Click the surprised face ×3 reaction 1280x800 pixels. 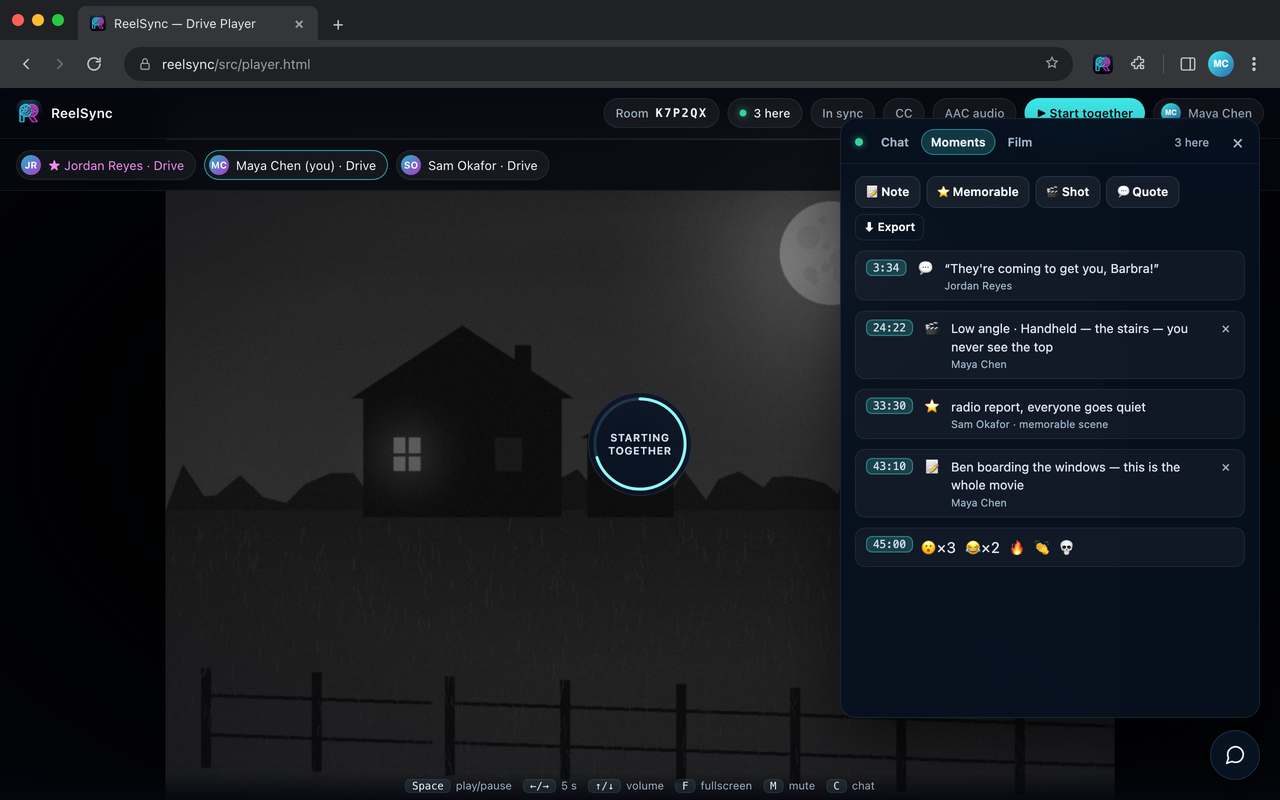point(938,548)
